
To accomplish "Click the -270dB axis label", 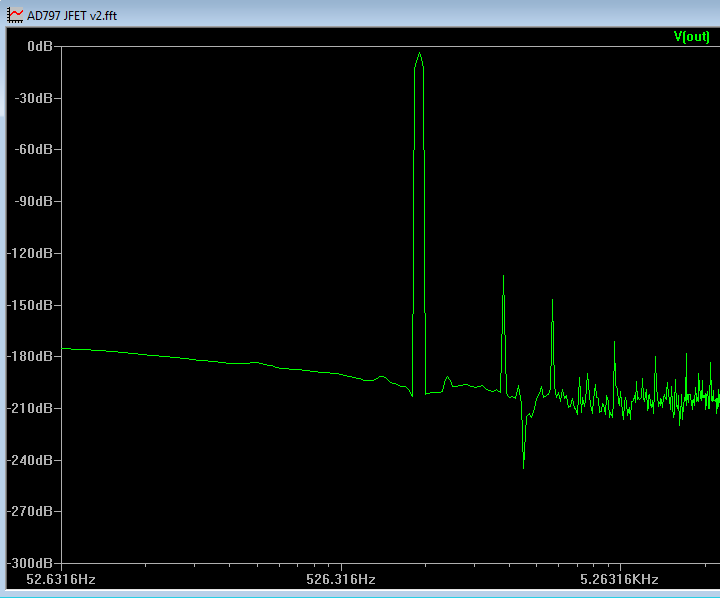I will [30, 511].
